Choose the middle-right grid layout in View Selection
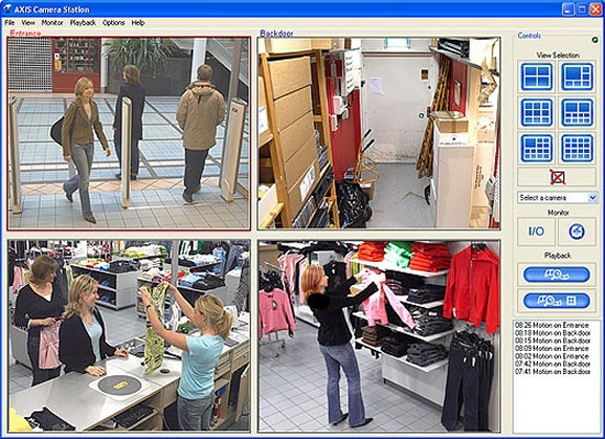This screenshot has width=605, height=439. click(x=577, y=112)
